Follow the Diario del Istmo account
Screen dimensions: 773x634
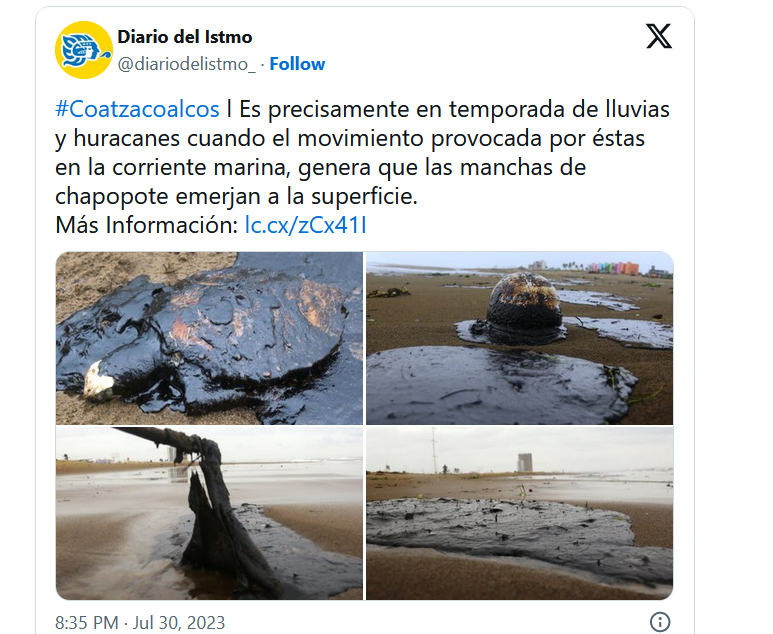(297, 64)
